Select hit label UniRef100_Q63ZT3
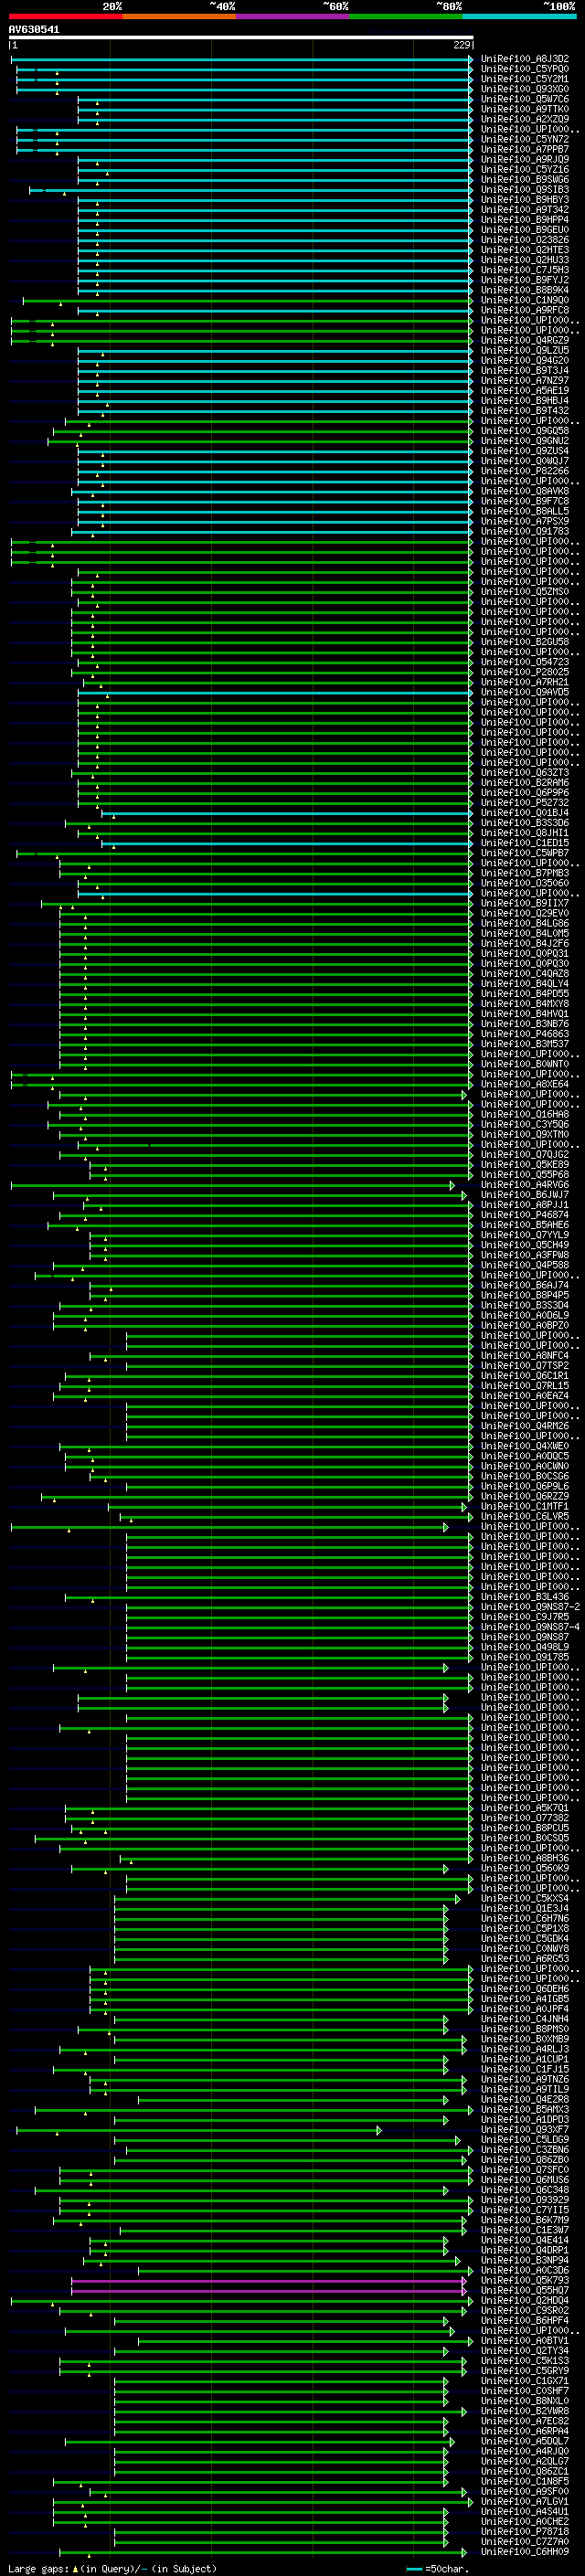Image resolution: width=585 pixels, height=2576 pixels. tap(525, 773)
